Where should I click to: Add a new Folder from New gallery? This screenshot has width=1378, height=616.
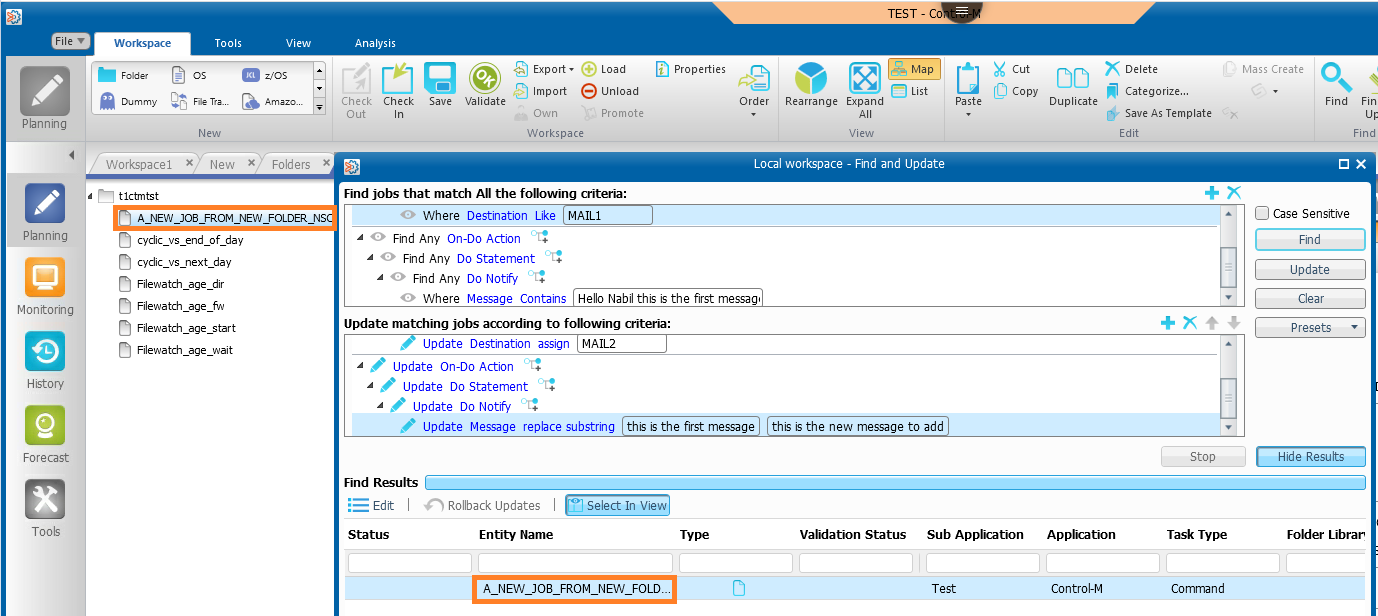(124, 75)
